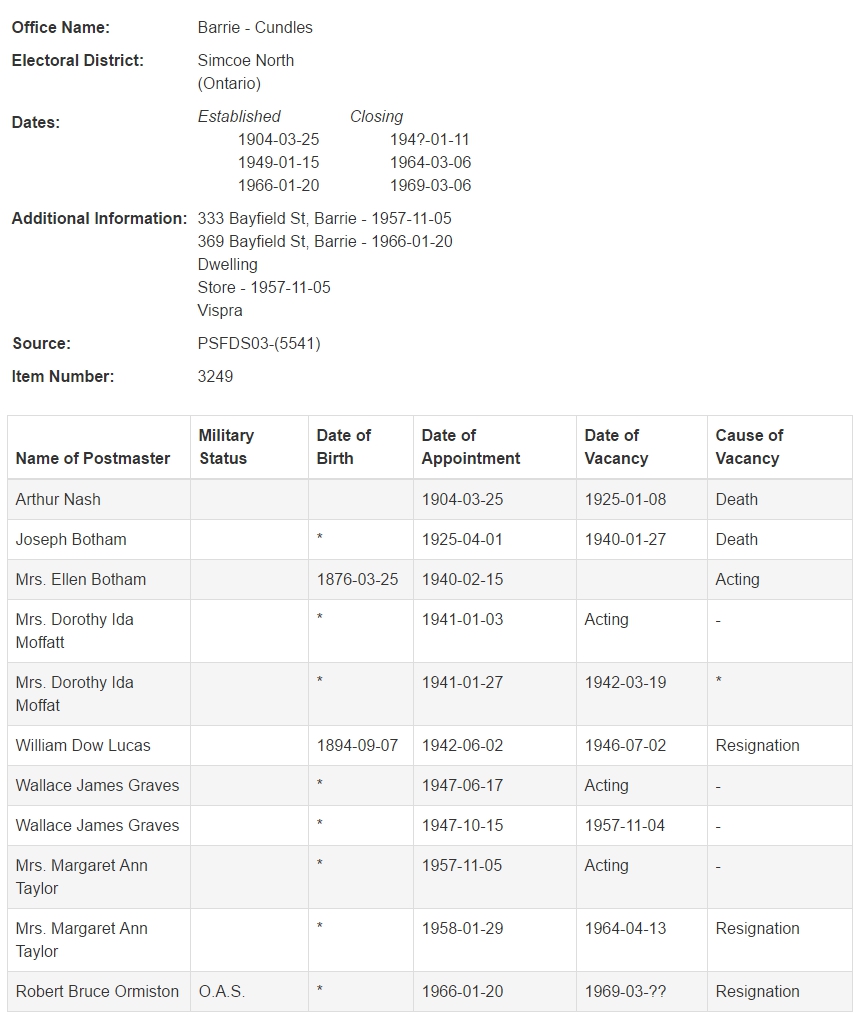Select the item number 3249 text
This screenshot has width=861, height=1025.
pyautogui.click(x=215, y=376)
